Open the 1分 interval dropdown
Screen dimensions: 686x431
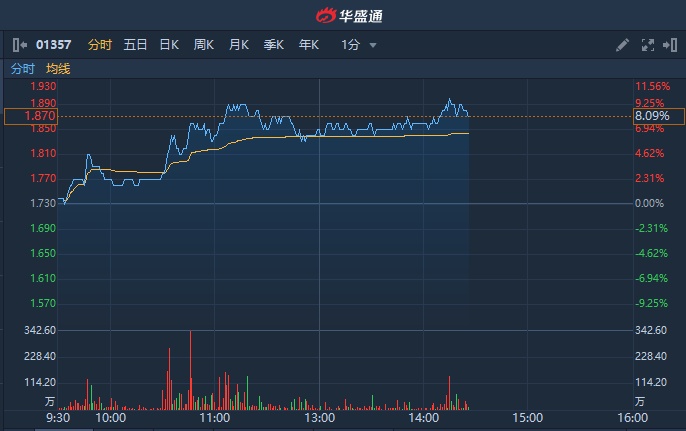(x=350, y=45)
